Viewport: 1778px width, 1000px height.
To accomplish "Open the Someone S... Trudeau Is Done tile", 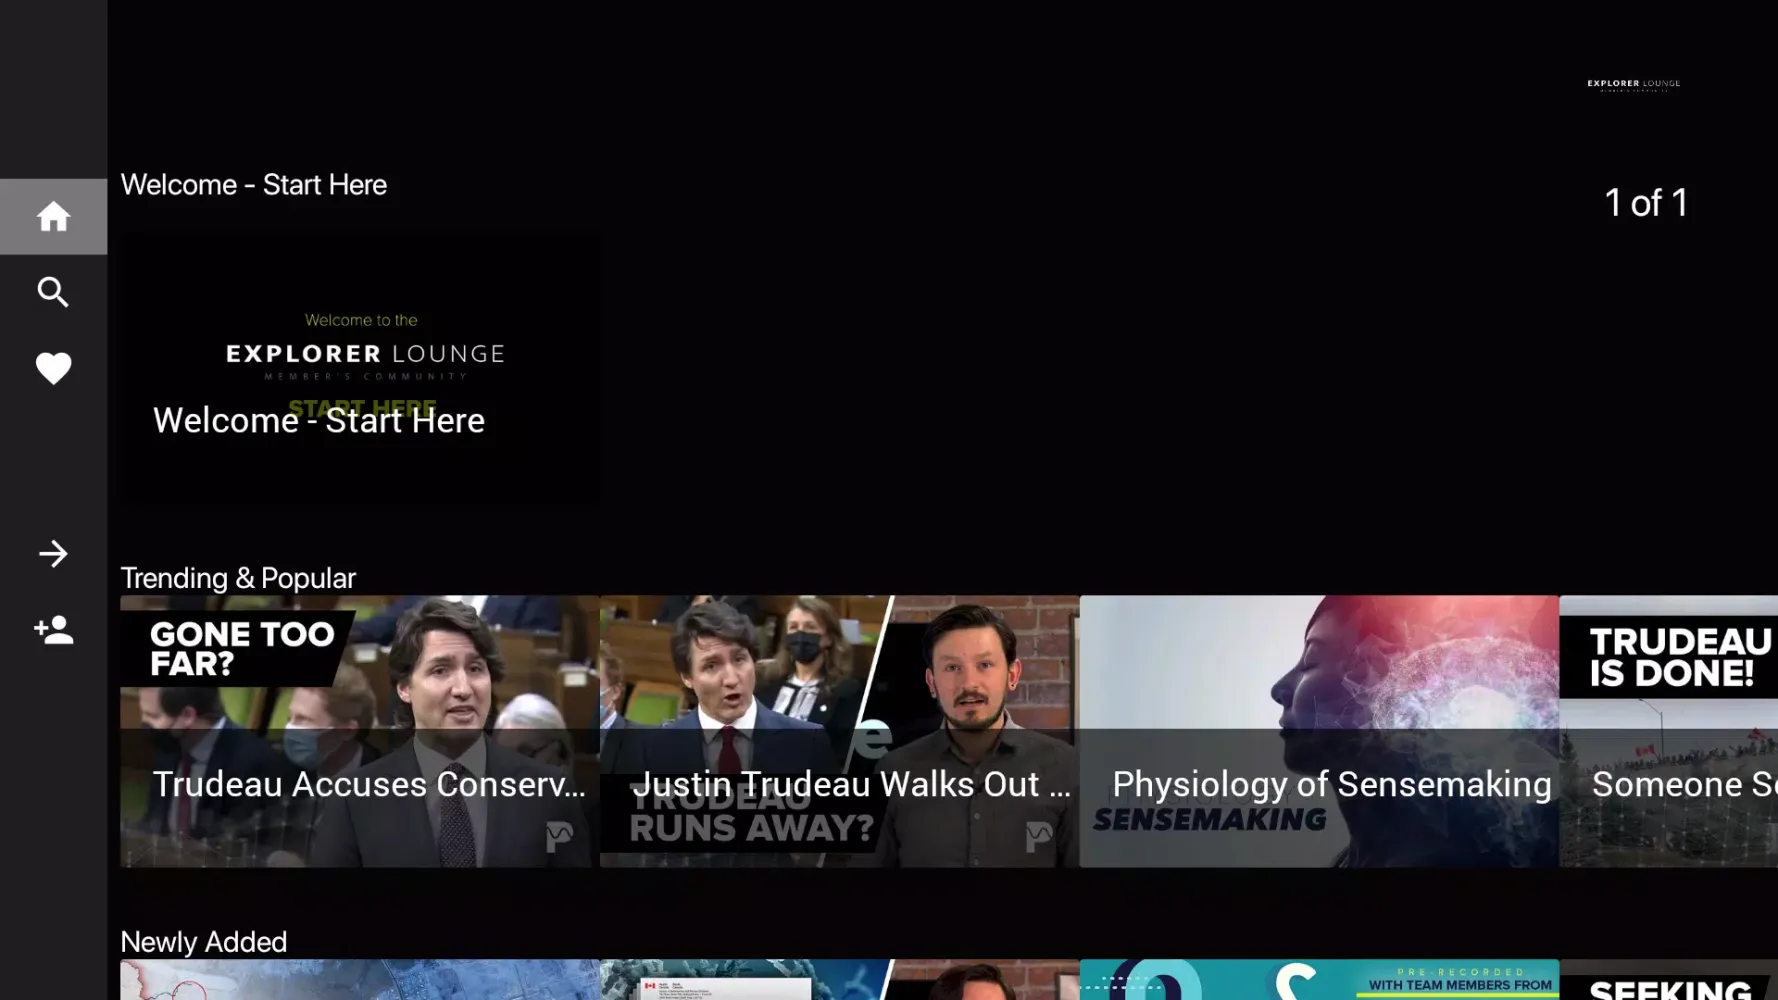I will tap(1669, 731).
